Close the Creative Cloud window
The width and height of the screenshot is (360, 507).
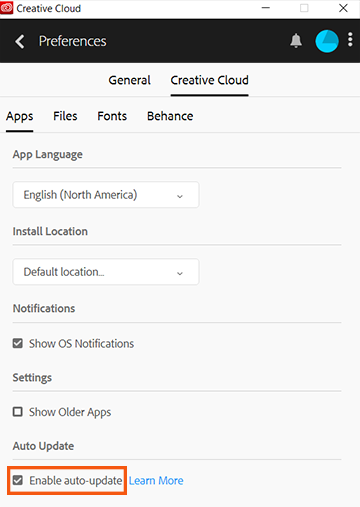click(343, 8)
